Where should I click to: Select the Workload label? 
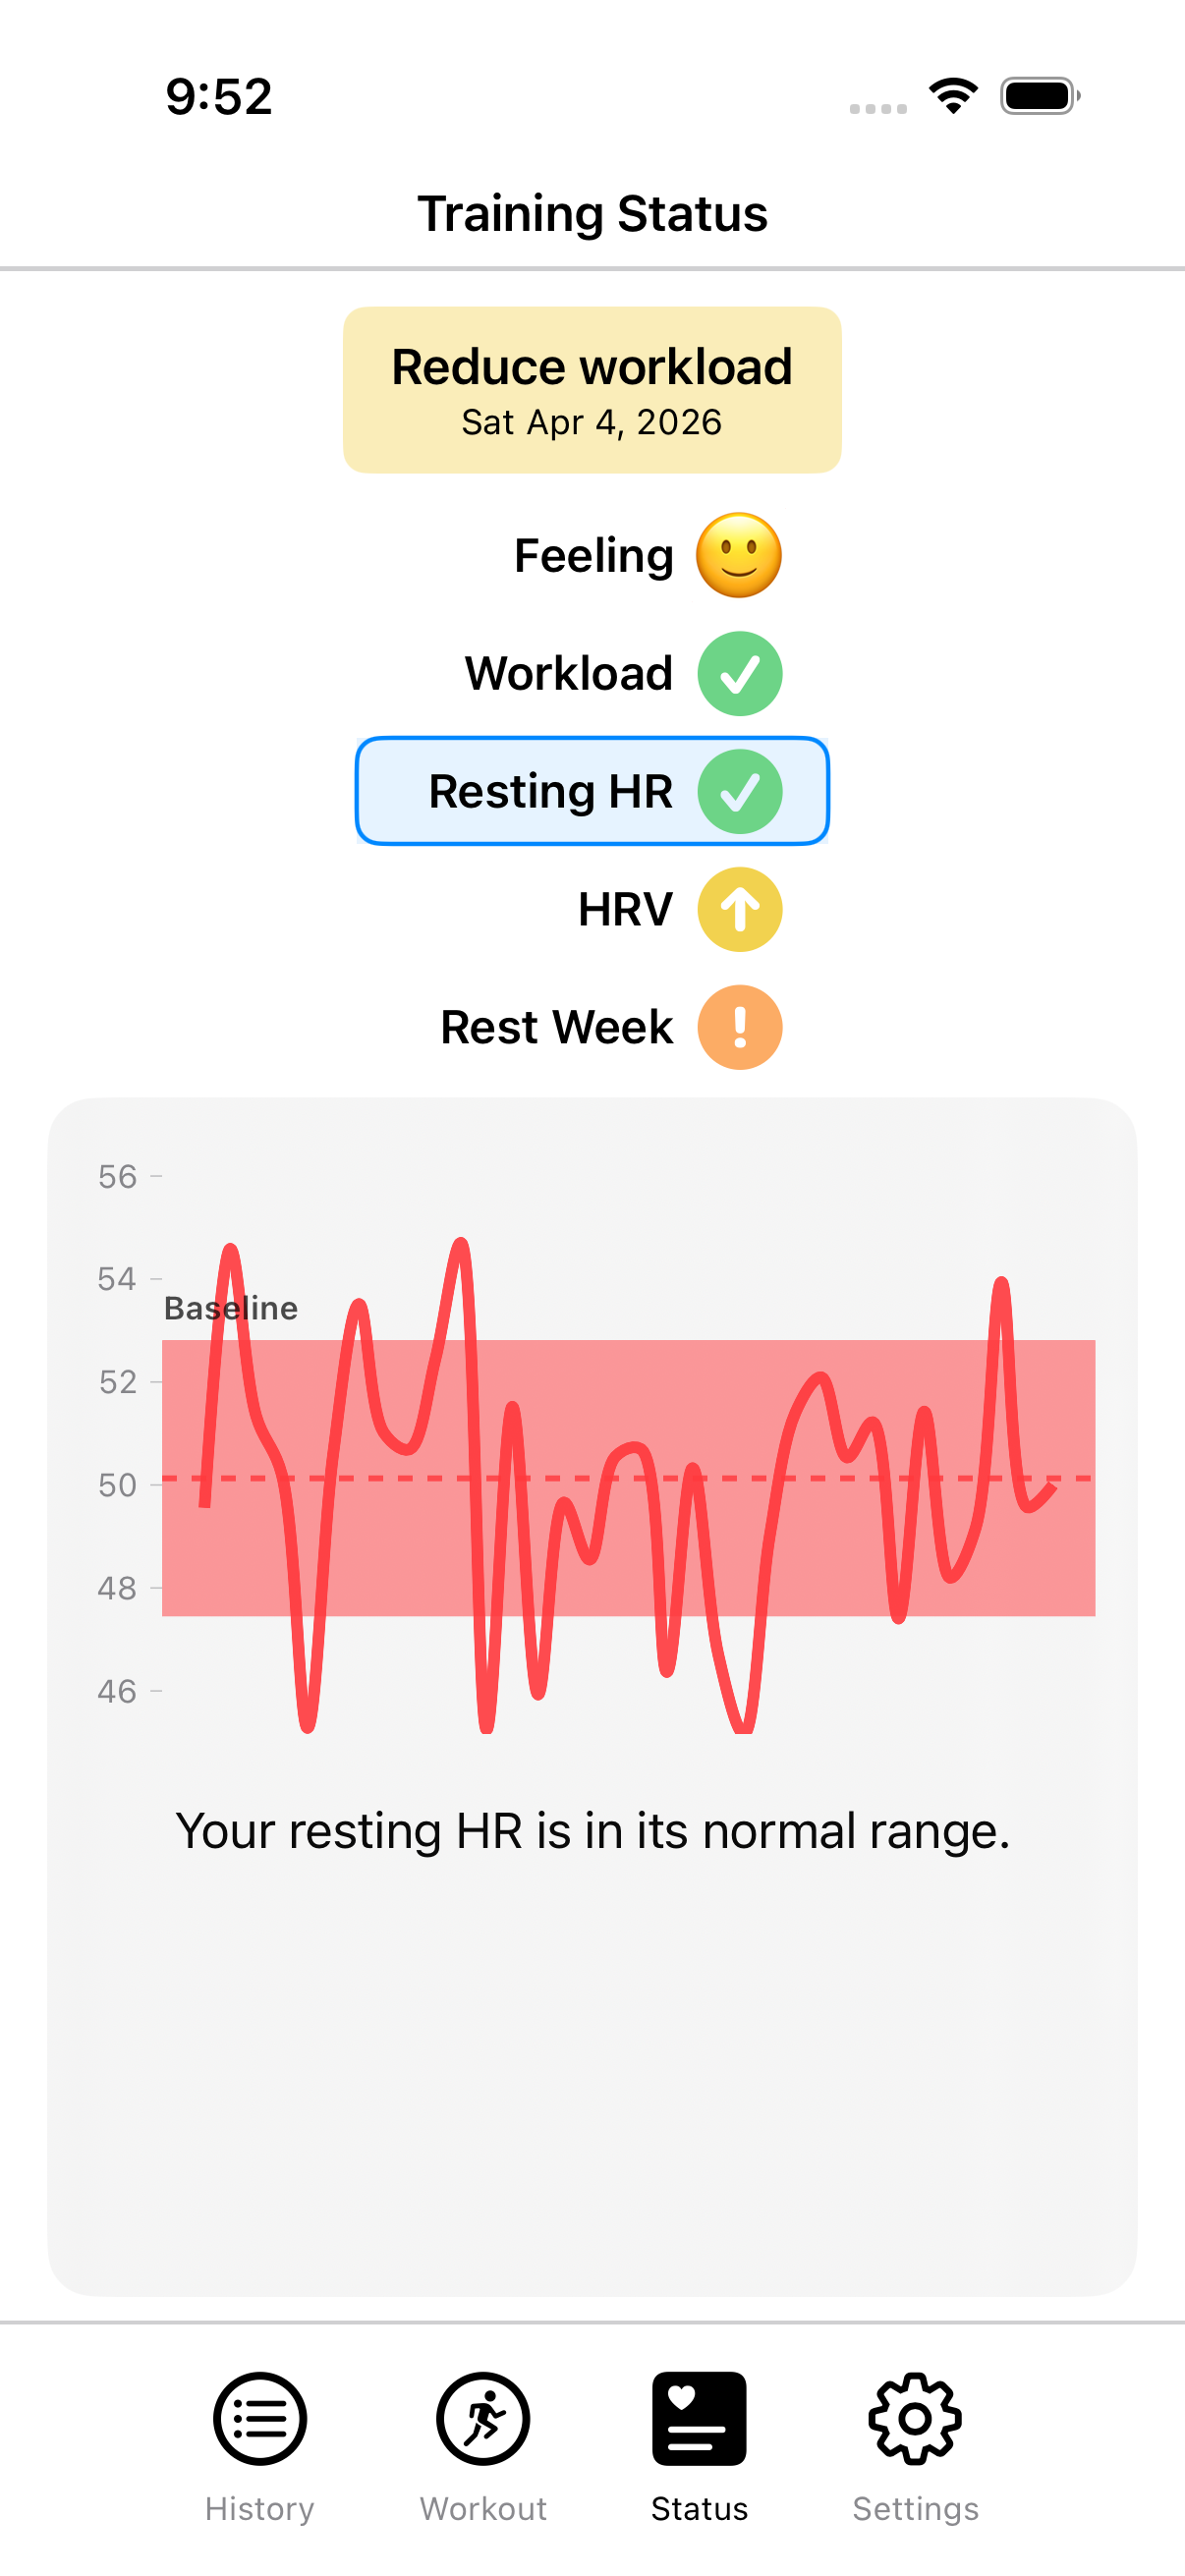coord(569,674)
